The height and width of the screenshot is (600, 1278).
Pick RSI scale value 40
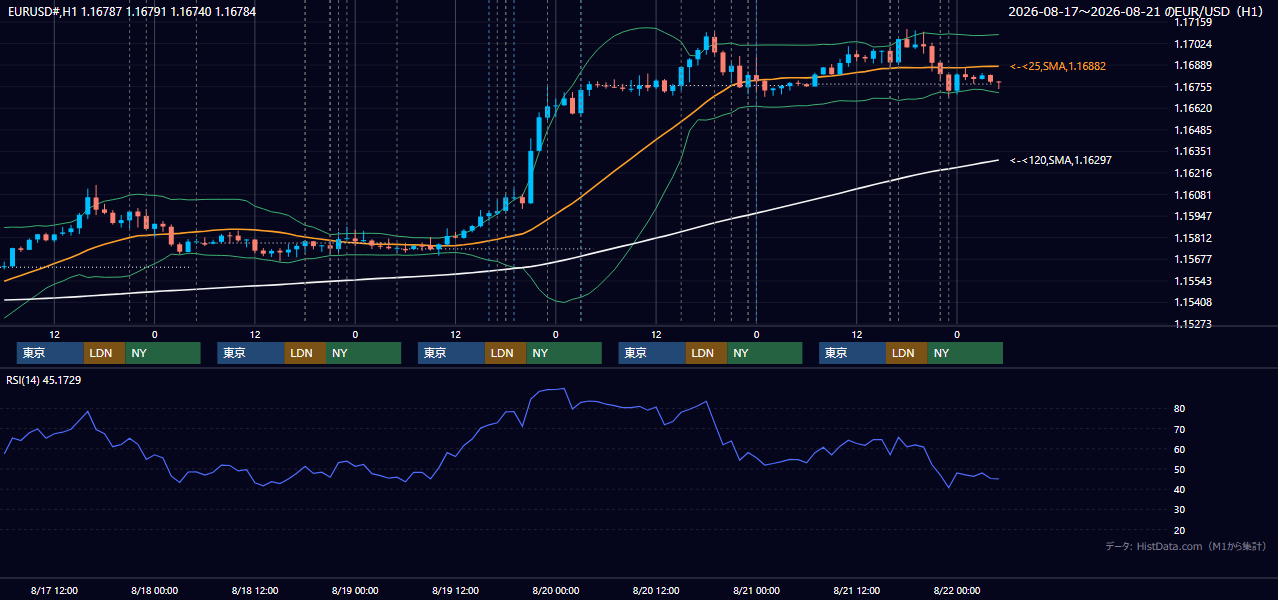pos(1180,489)
